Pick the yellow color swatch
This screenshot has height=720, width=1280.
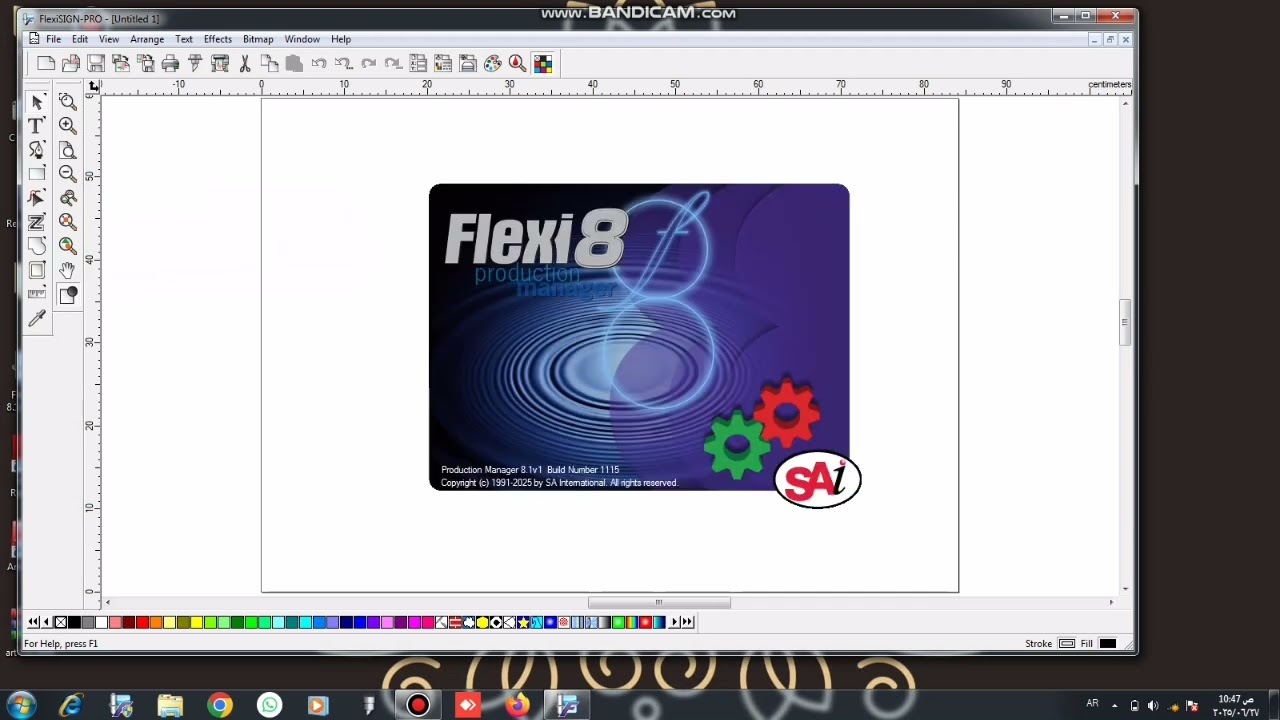click(196, 622)
